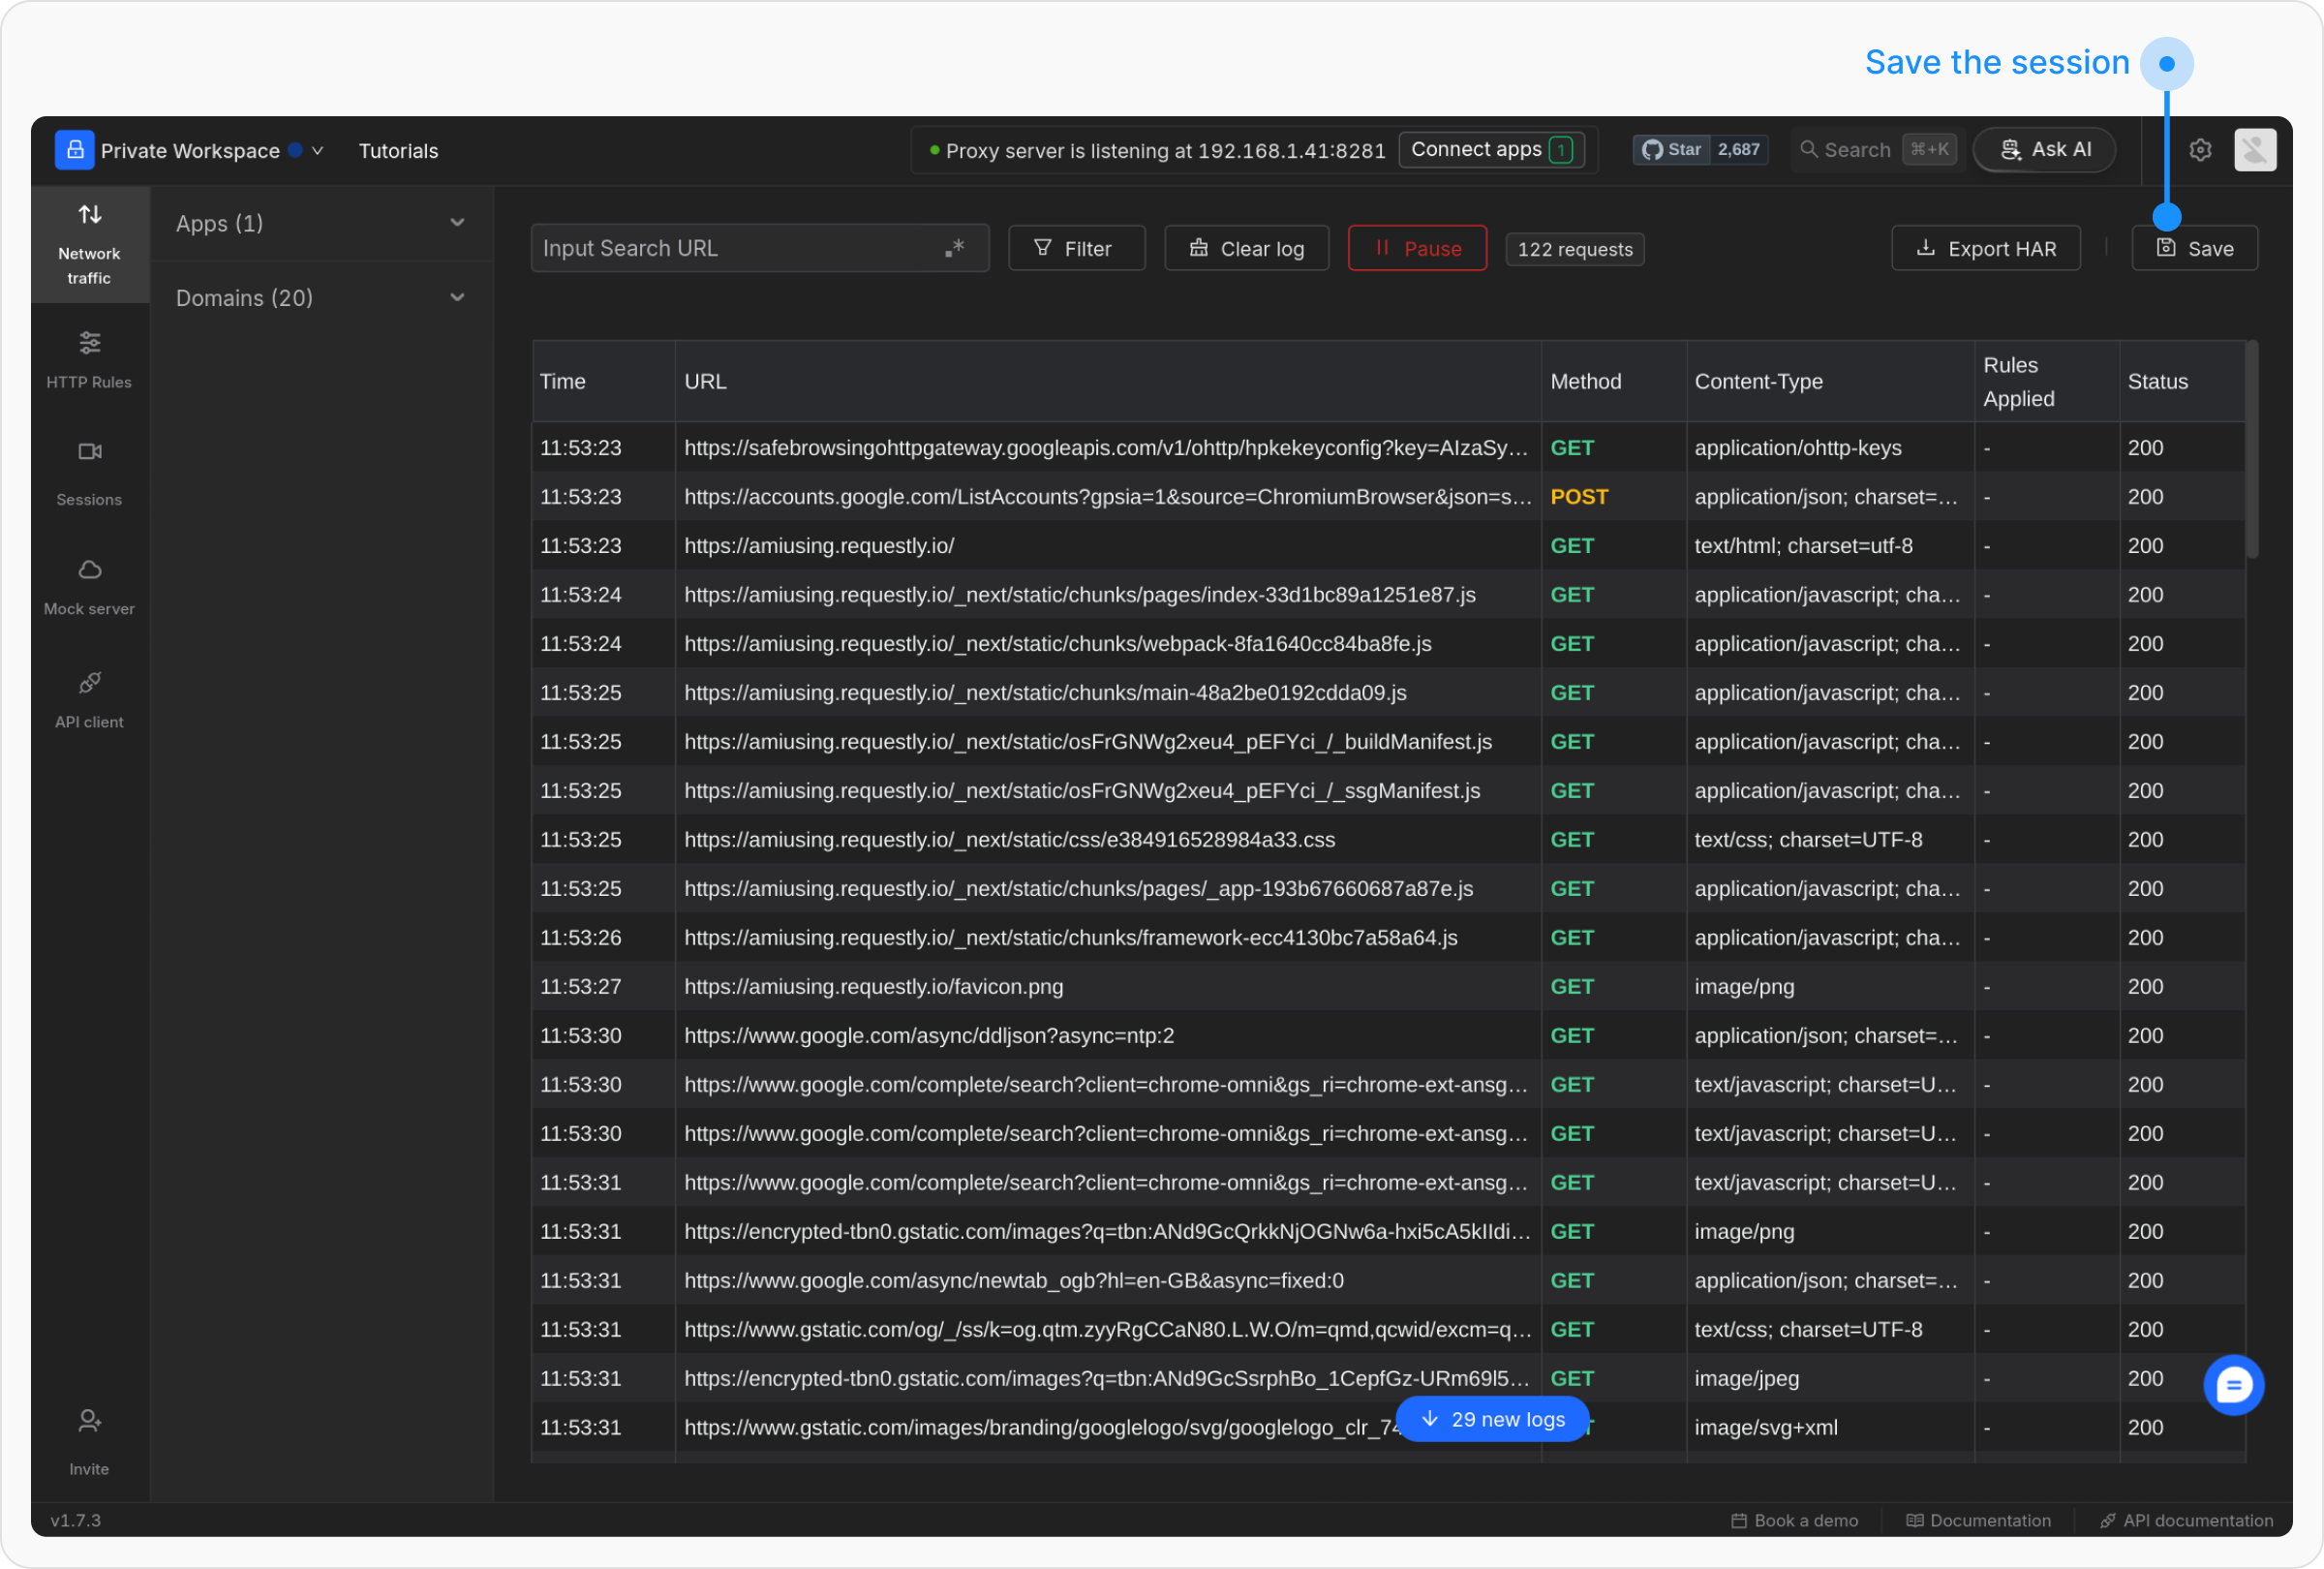Pause the traffic logging
2324x1569 pixels.
click(x=1416, y=248)
